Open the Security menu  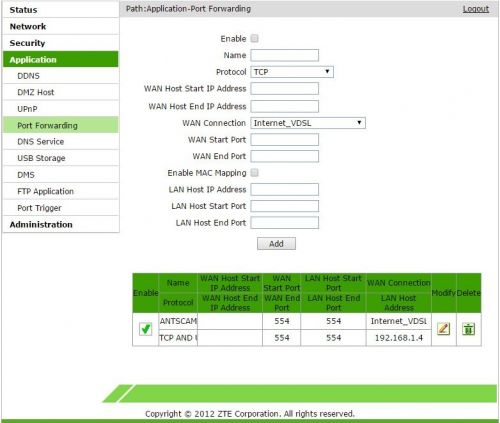coord(61,43)
